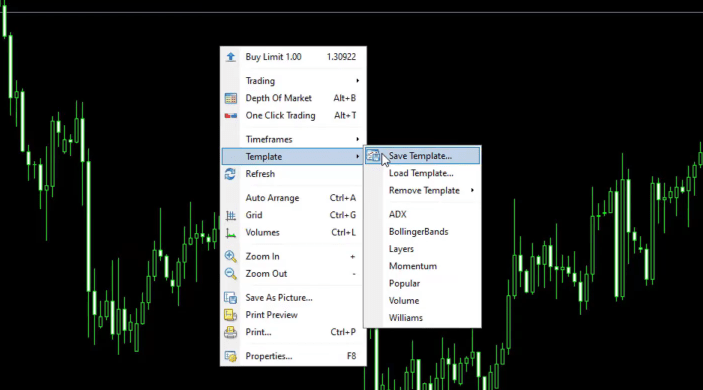Open Remove Template submenu entry
The height and width of the screenshot is (390, 703).
point(422,191)
